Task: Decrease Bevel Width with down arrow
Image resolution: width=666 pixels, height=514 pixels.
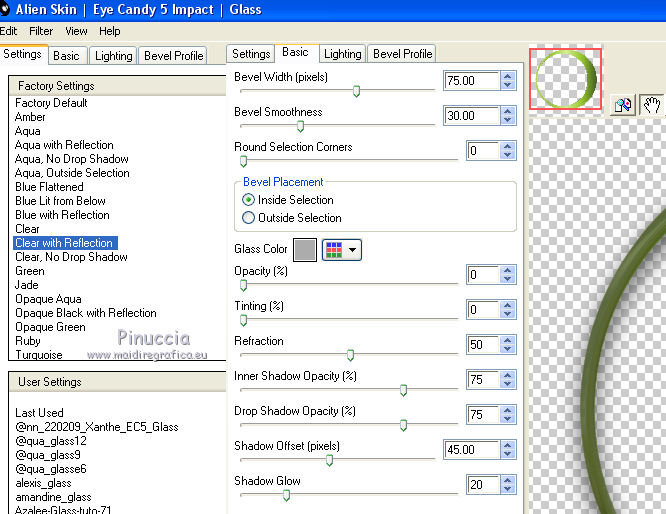Action: click(x=508, y=85)
